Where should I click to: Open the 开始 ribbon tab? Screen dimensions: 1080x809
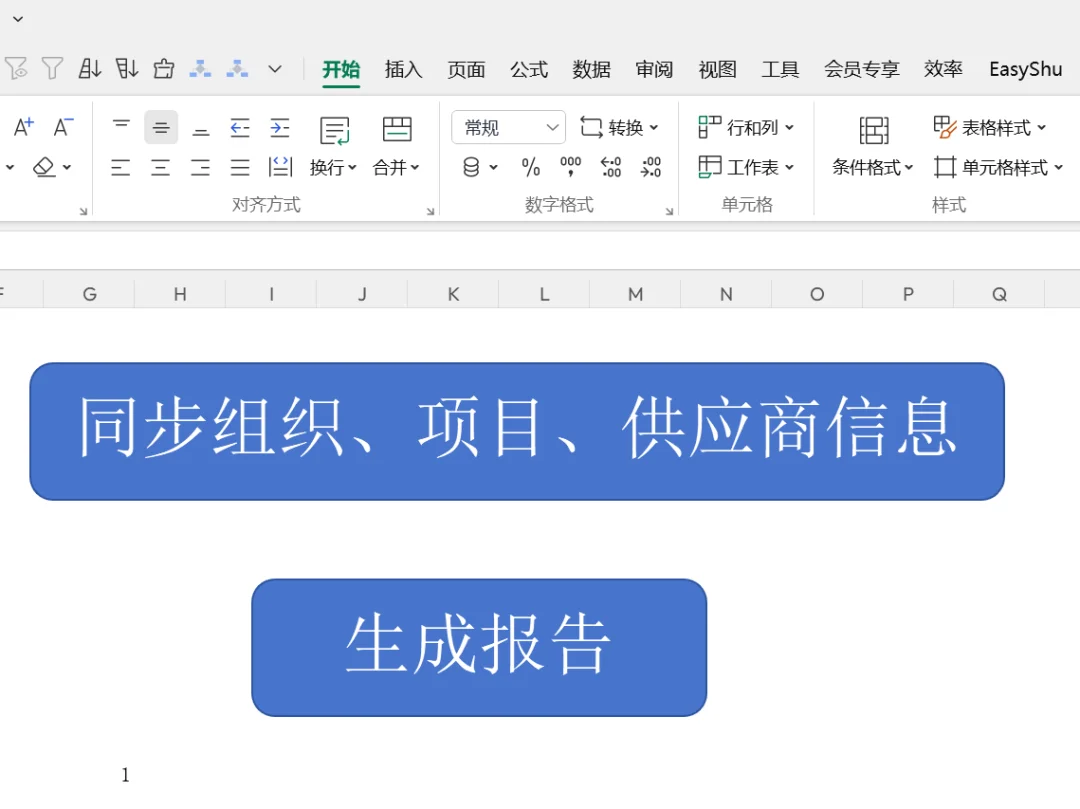341,70
